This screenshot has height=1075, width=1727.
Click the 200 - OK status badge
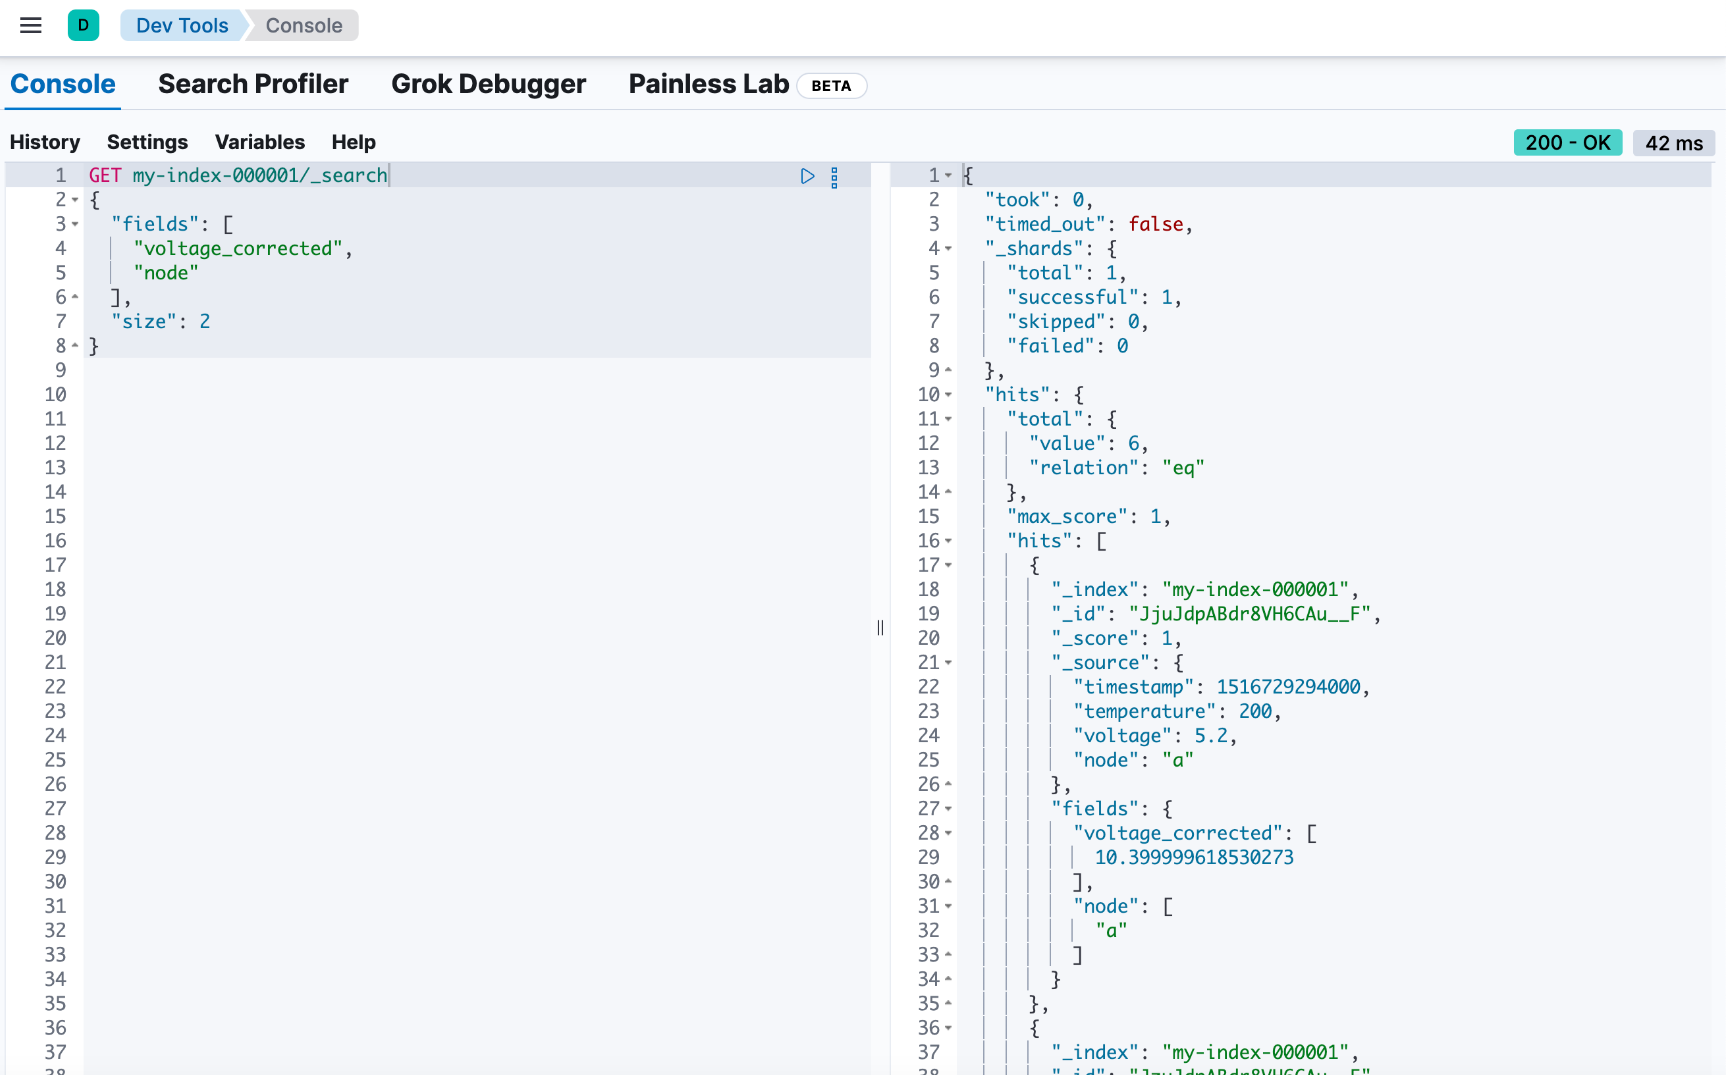coord(1567,143)
